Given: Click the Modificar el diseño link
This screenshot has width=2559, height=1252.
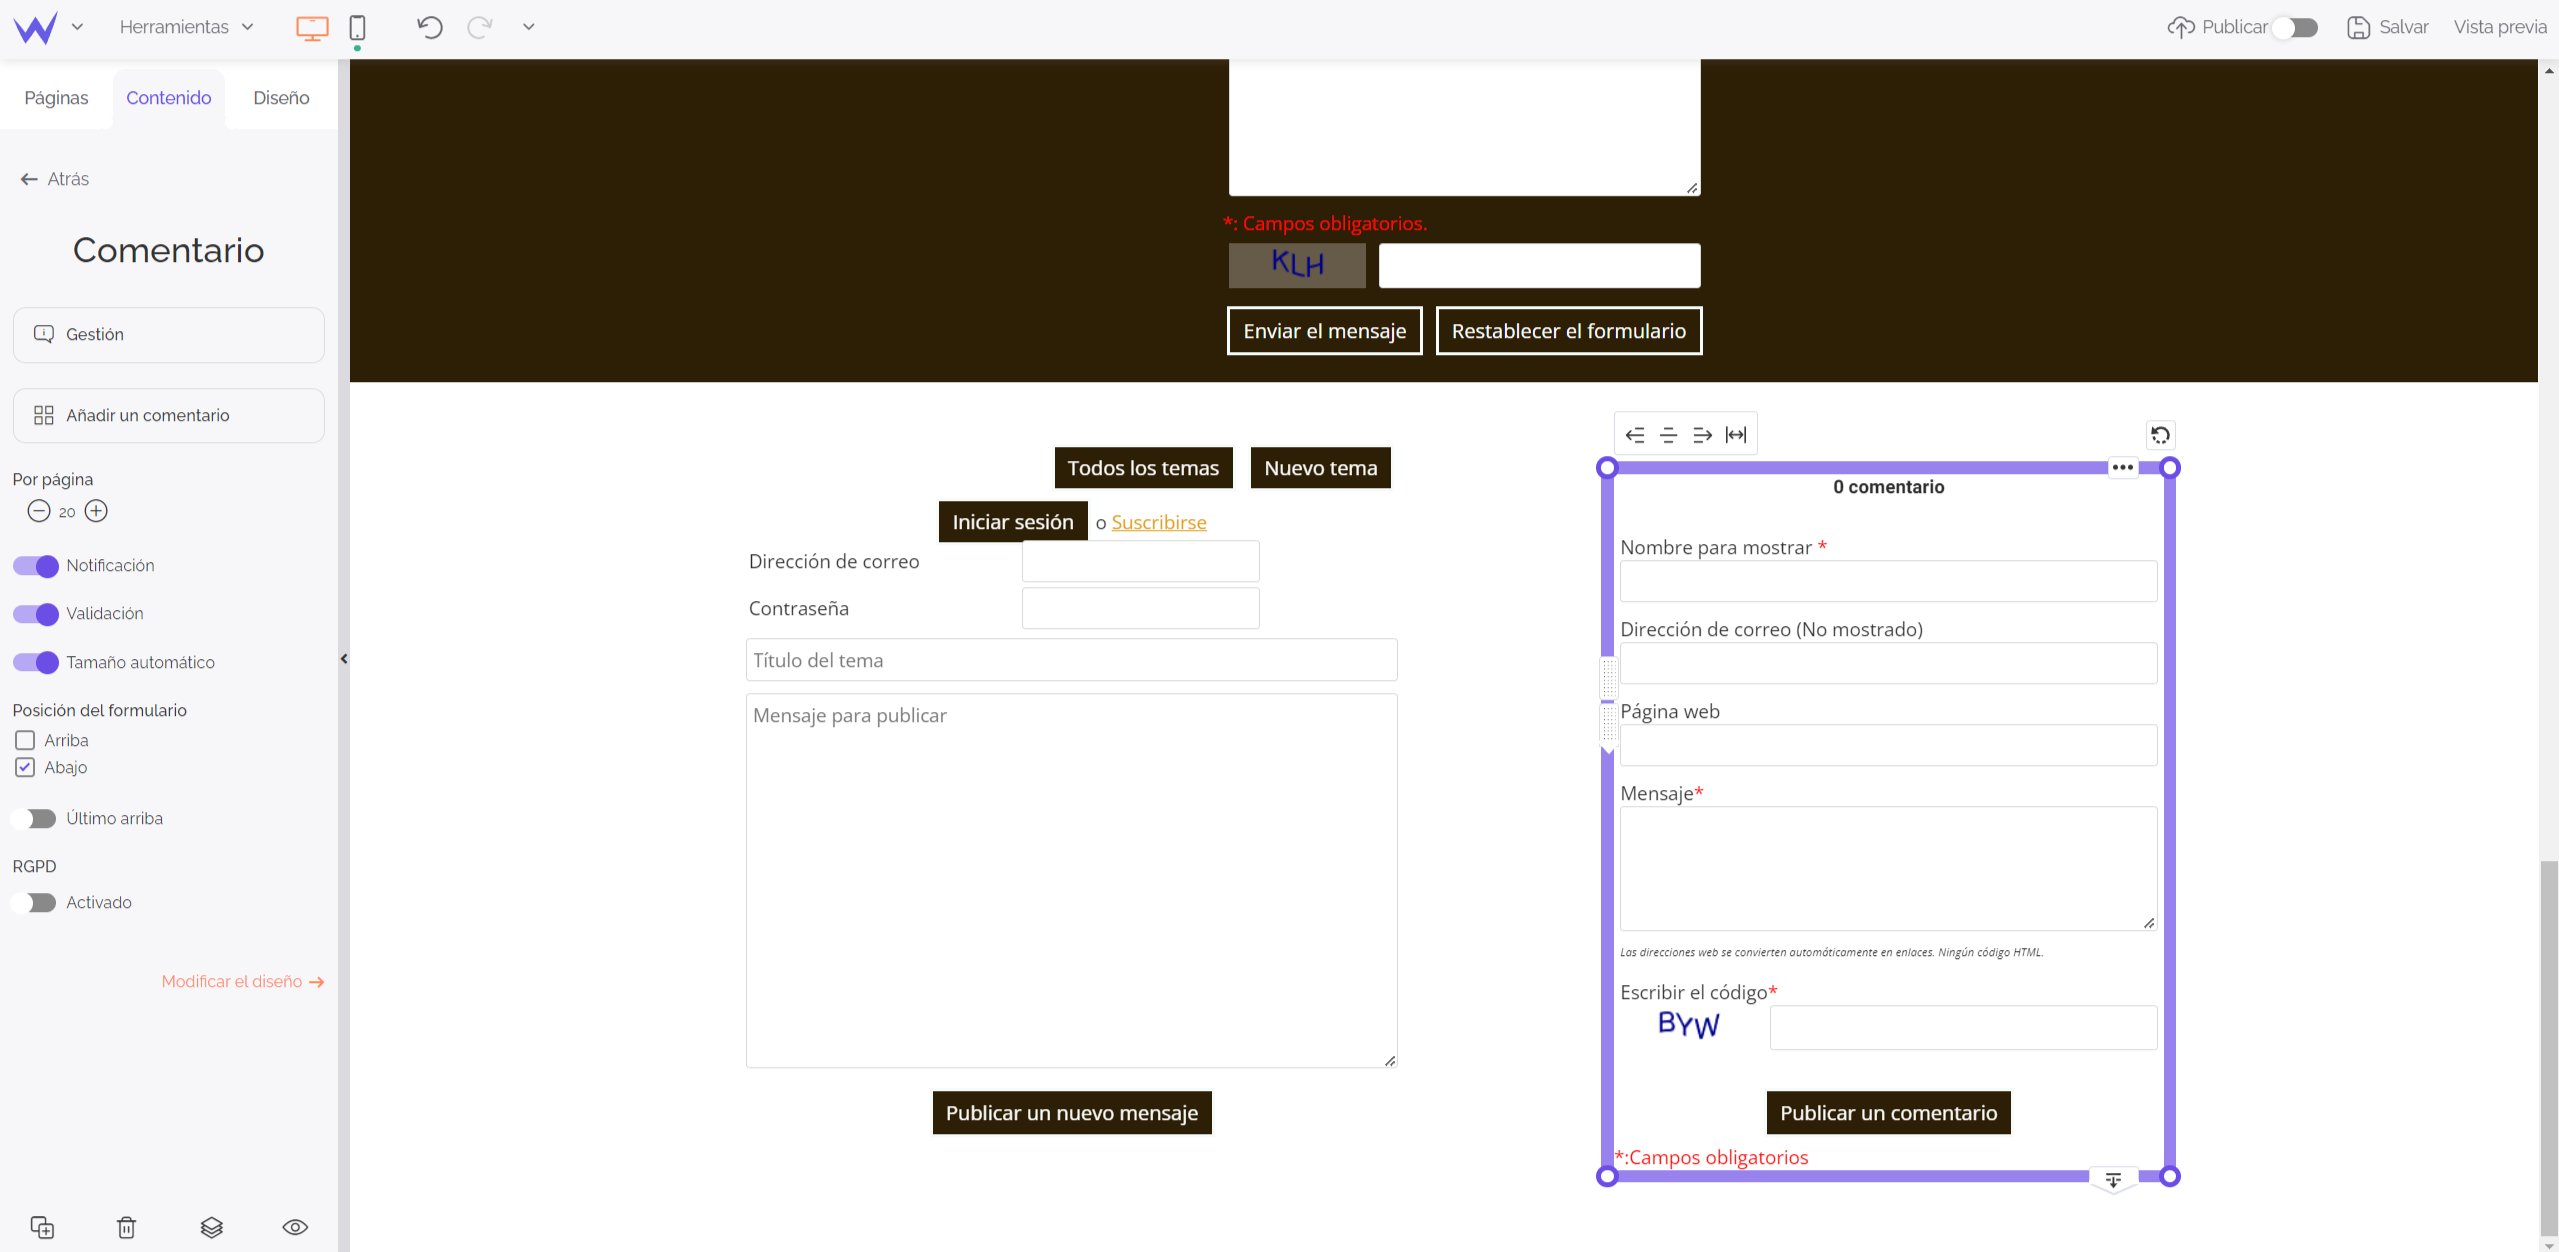Looking at the screenshot, I should tap(243, 982).
